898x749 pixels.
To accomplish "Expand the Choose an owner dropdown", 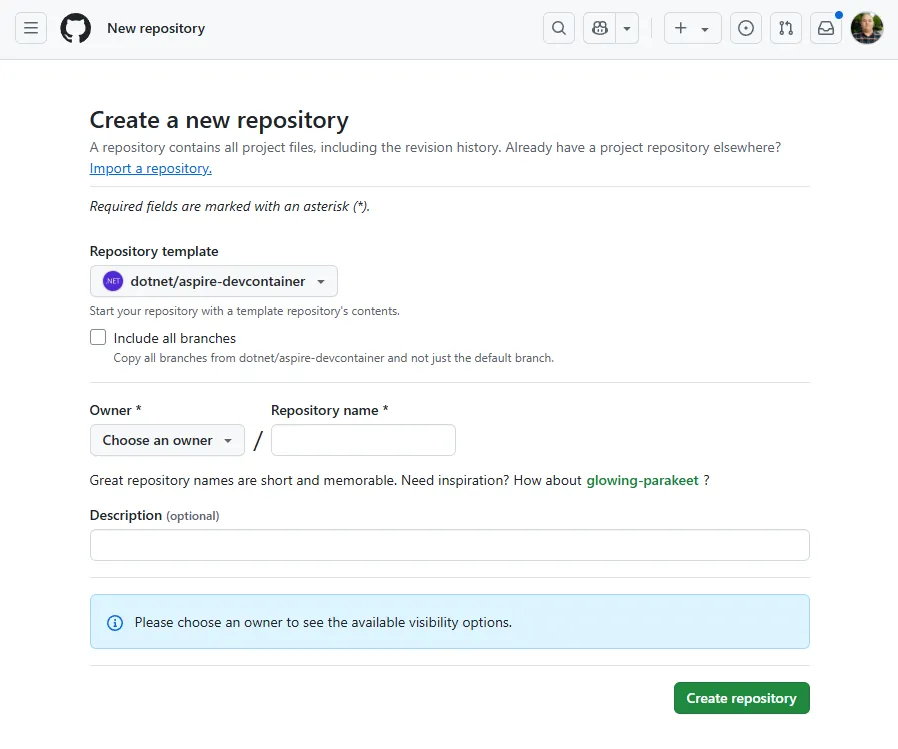I will pos(166,440).
